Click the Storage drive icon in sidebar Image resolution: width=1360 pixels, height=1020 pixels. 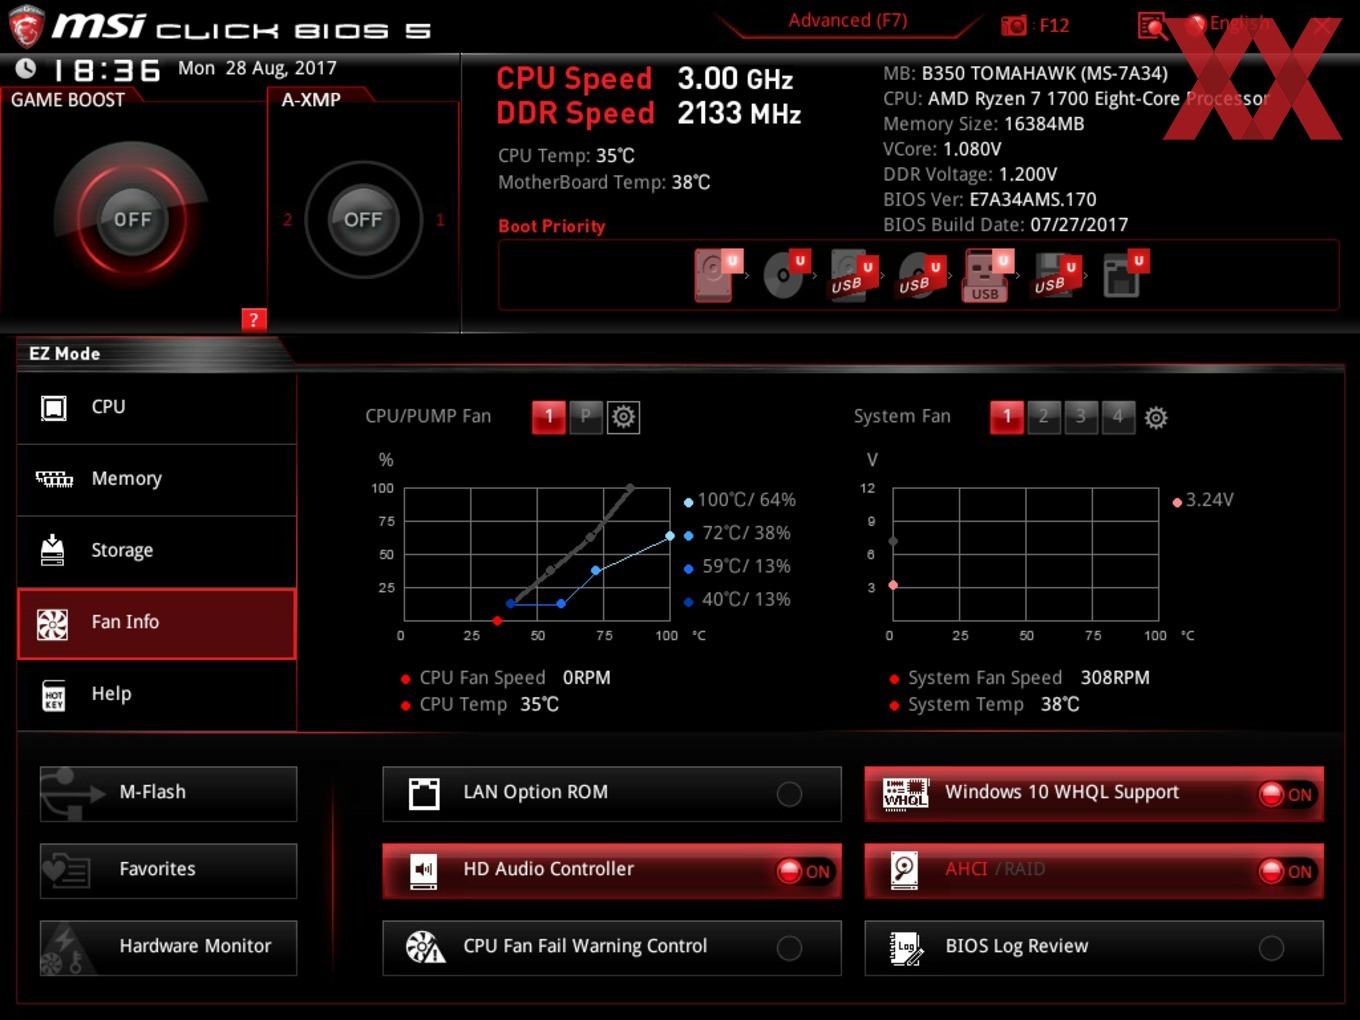[x=52, y=550]
